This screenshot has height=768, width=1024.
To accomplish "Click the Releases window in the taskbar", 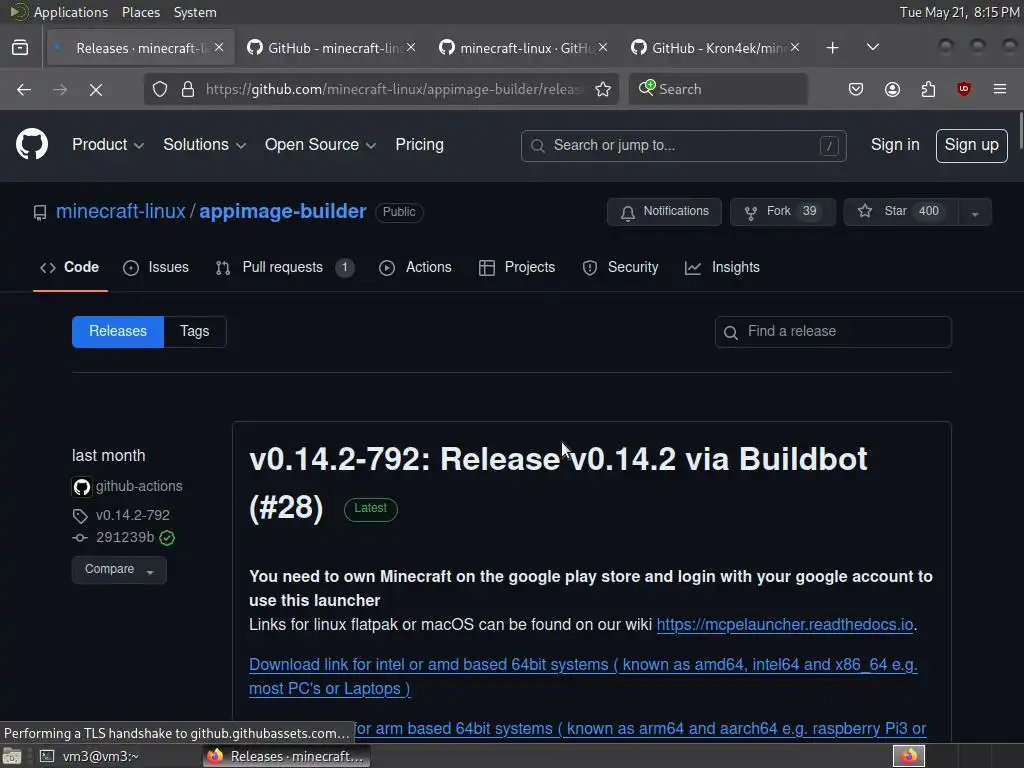I will (x=286, y=756).
